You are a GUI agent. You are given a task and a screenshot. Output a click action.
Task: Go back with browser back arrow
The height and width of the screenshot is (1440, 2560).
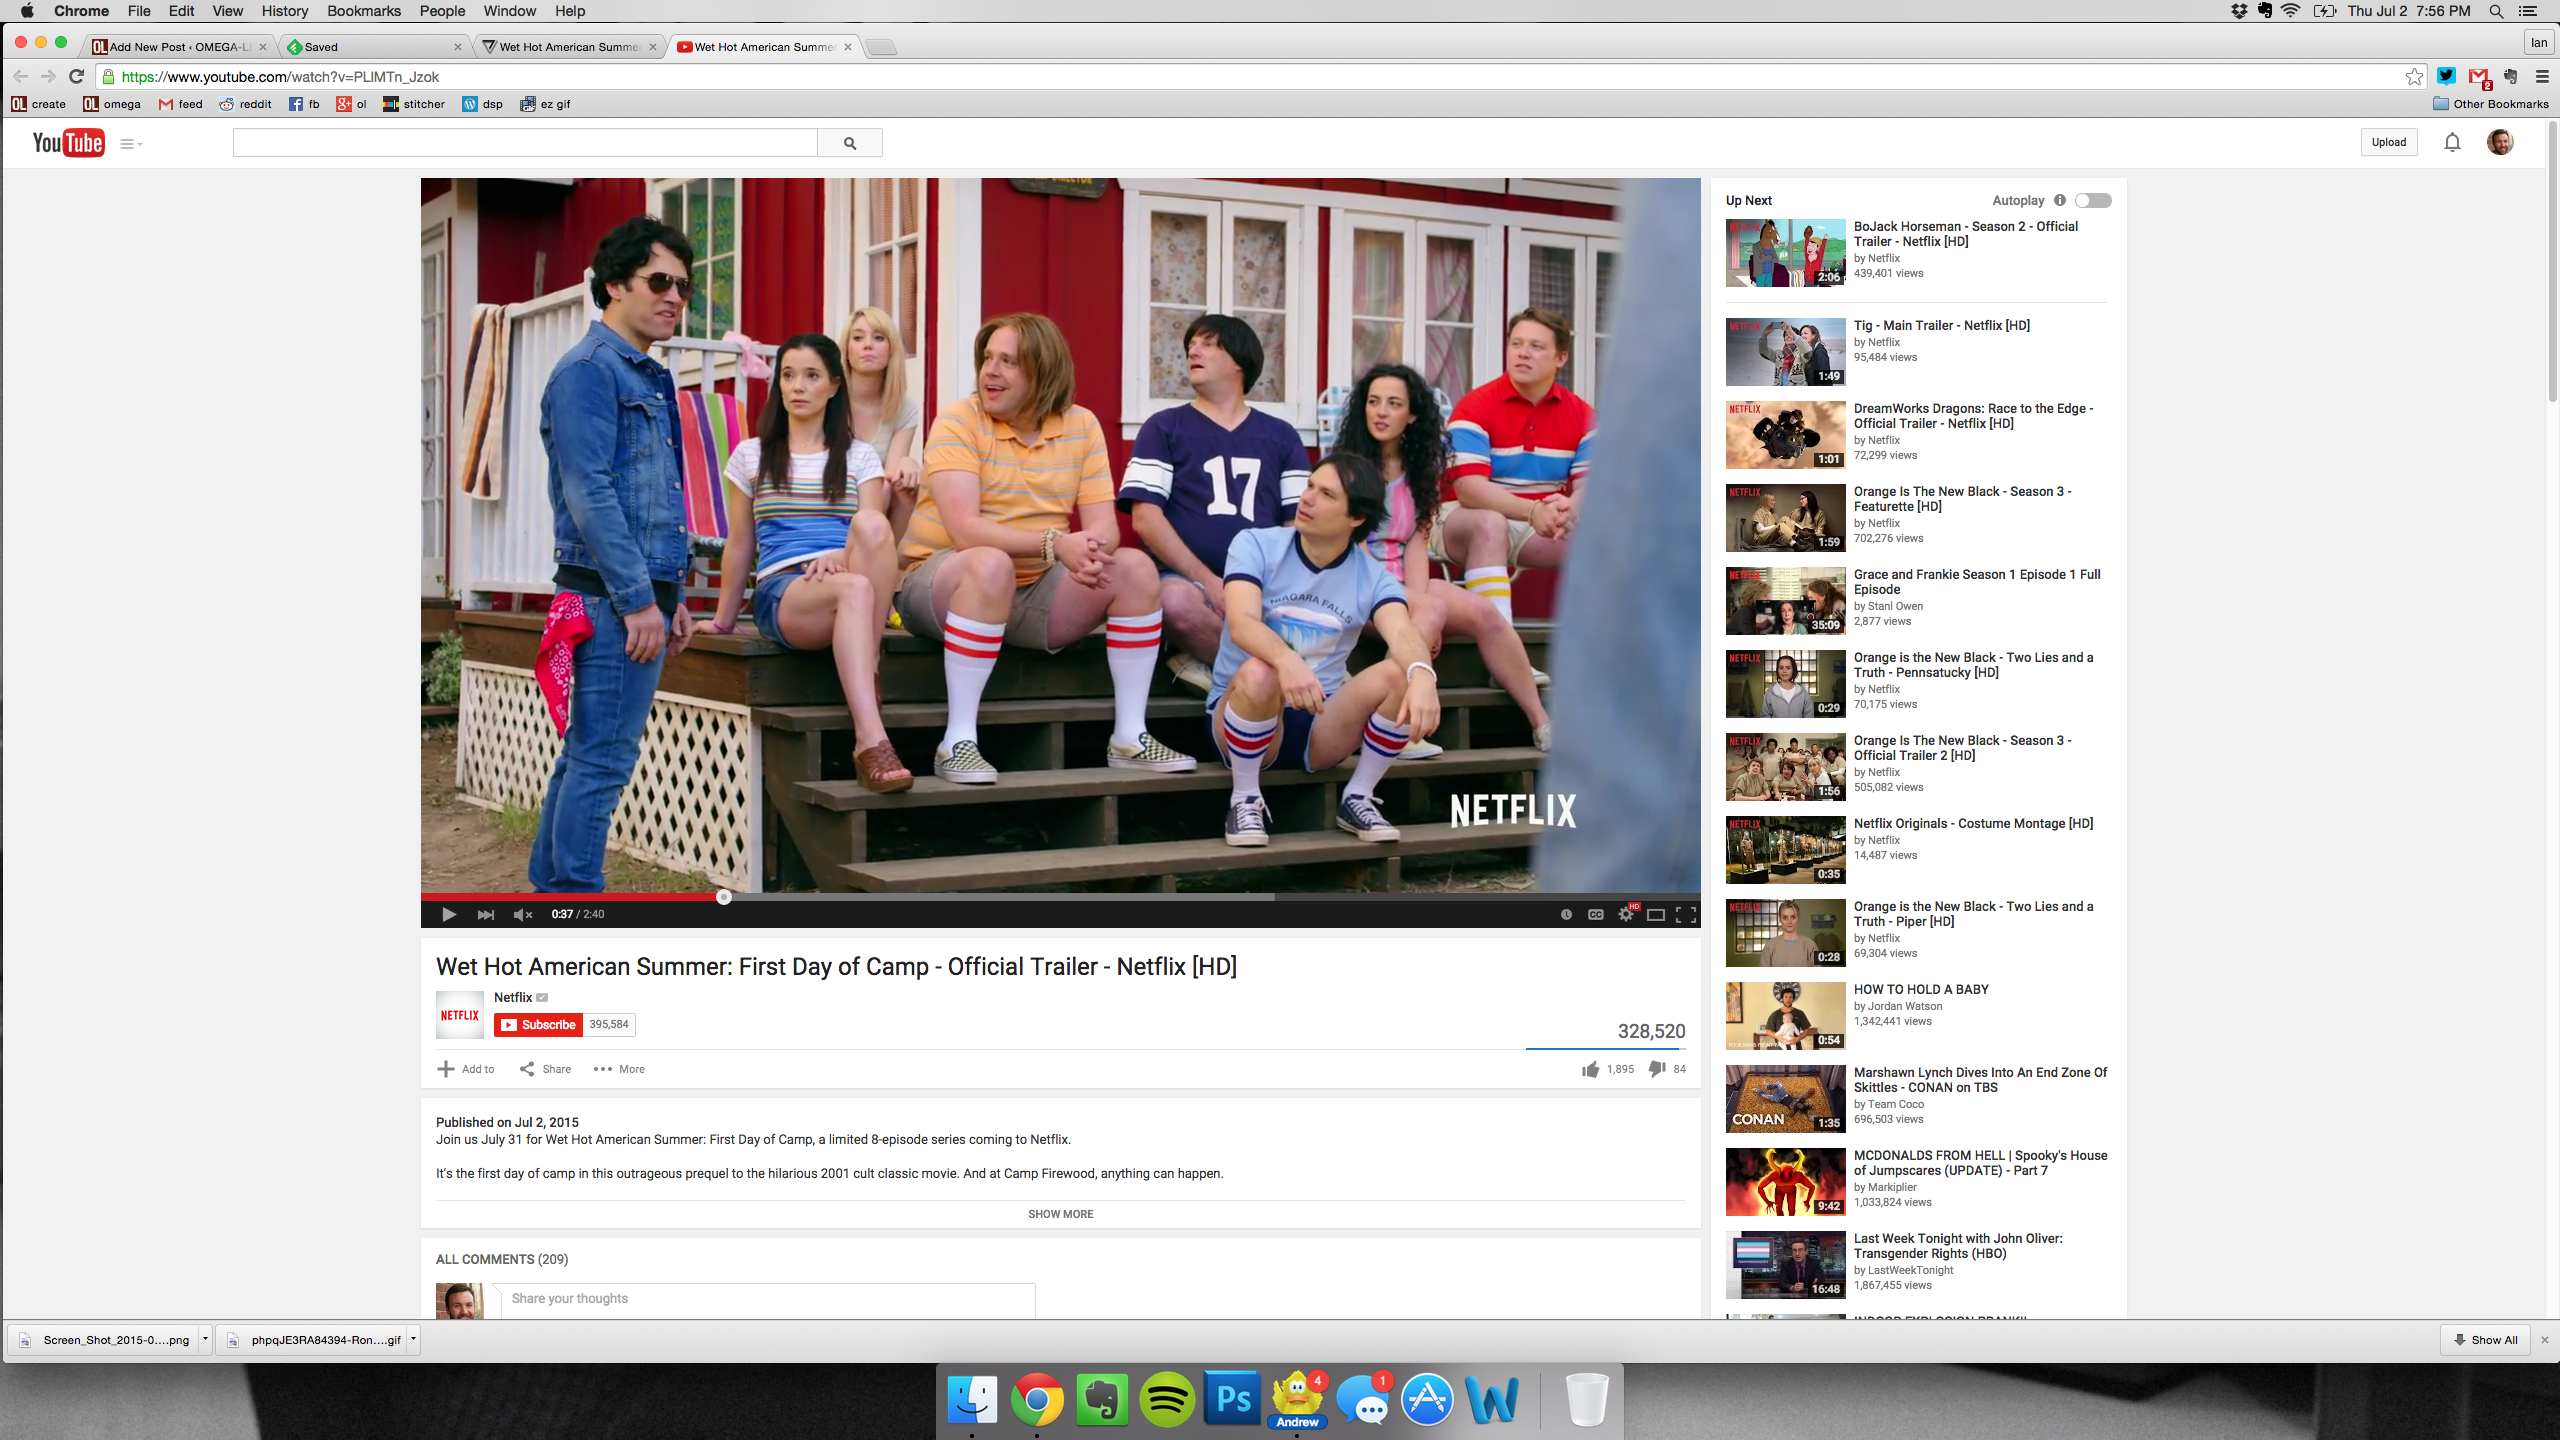click(x=21, y=76)
